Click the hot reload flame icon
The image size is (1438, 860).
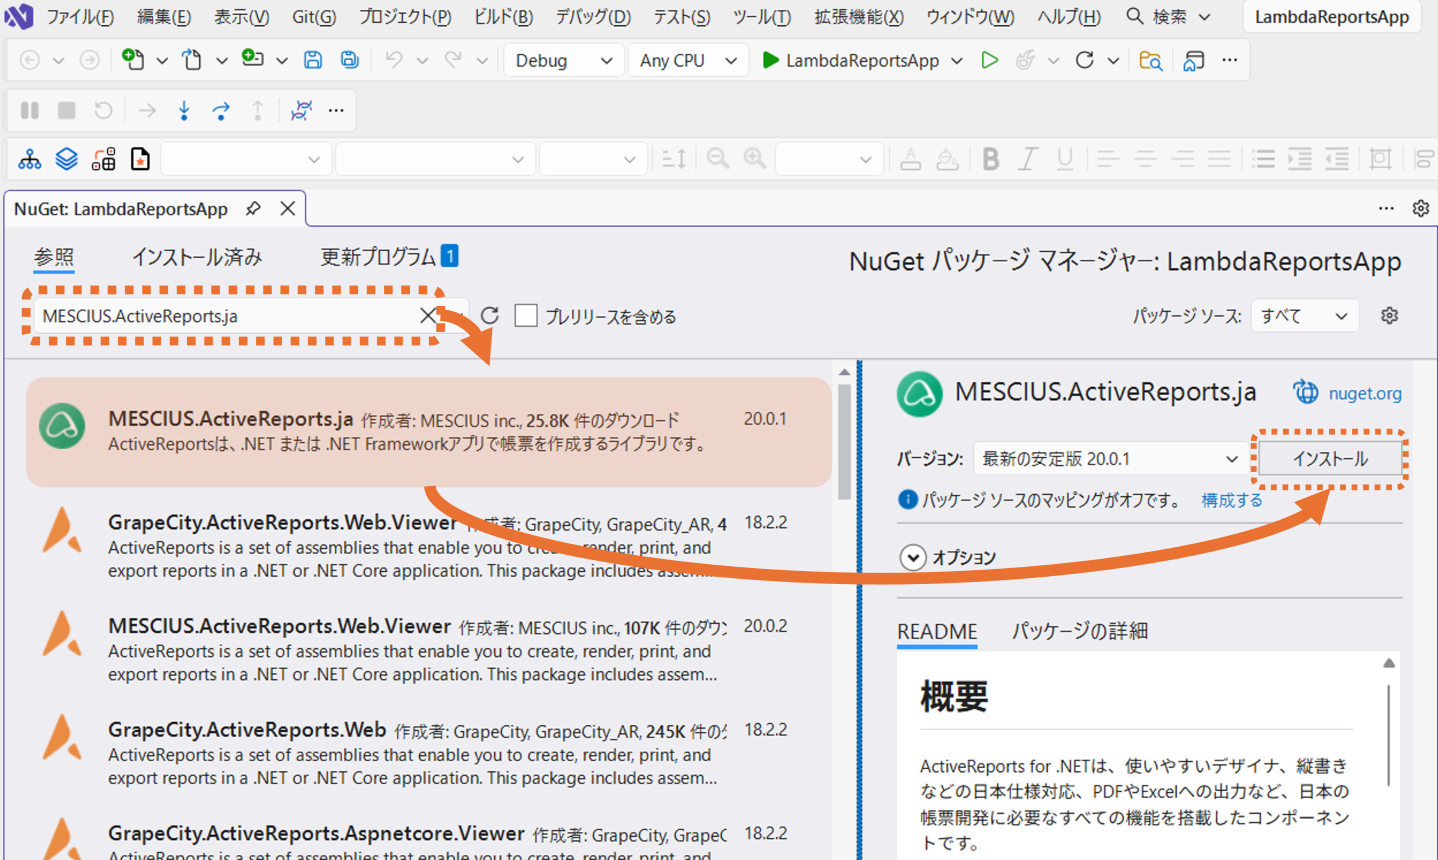(x=1025, y=60)
